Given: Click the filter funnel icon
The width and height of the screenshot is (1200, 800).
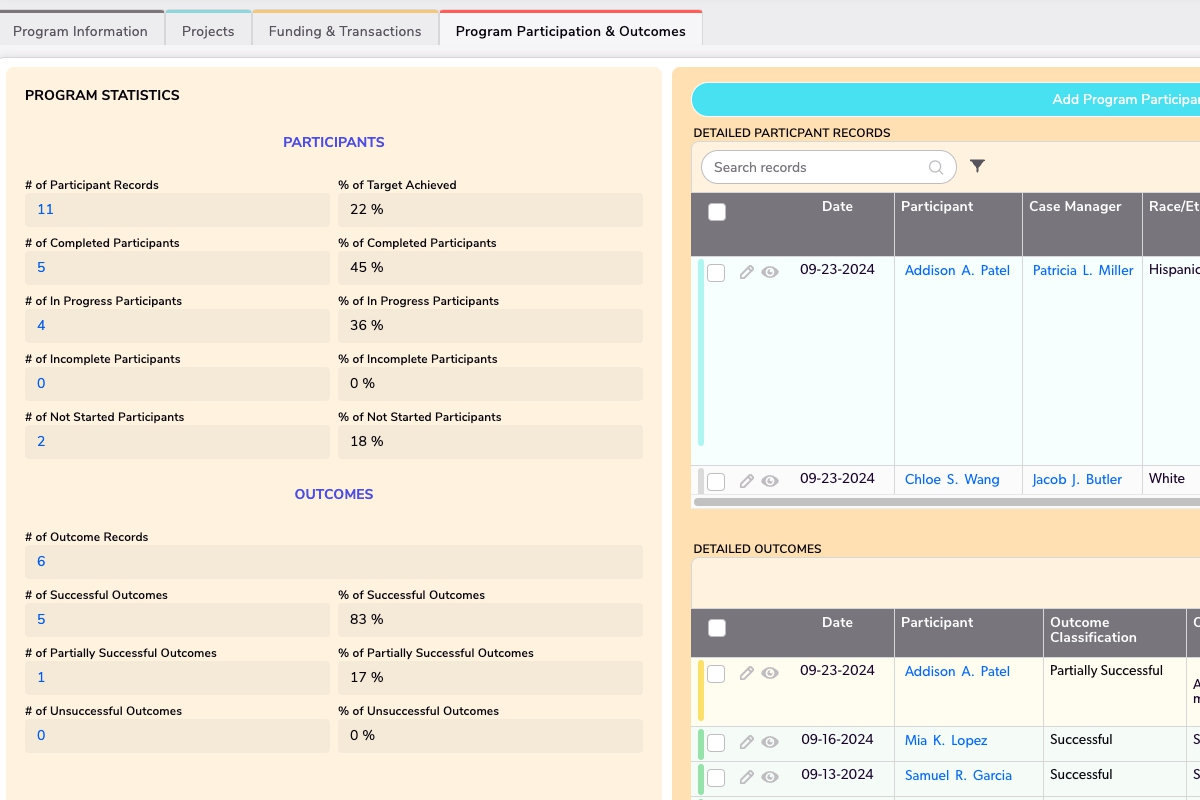Looking at the screenshot, I should pos(978,166).
